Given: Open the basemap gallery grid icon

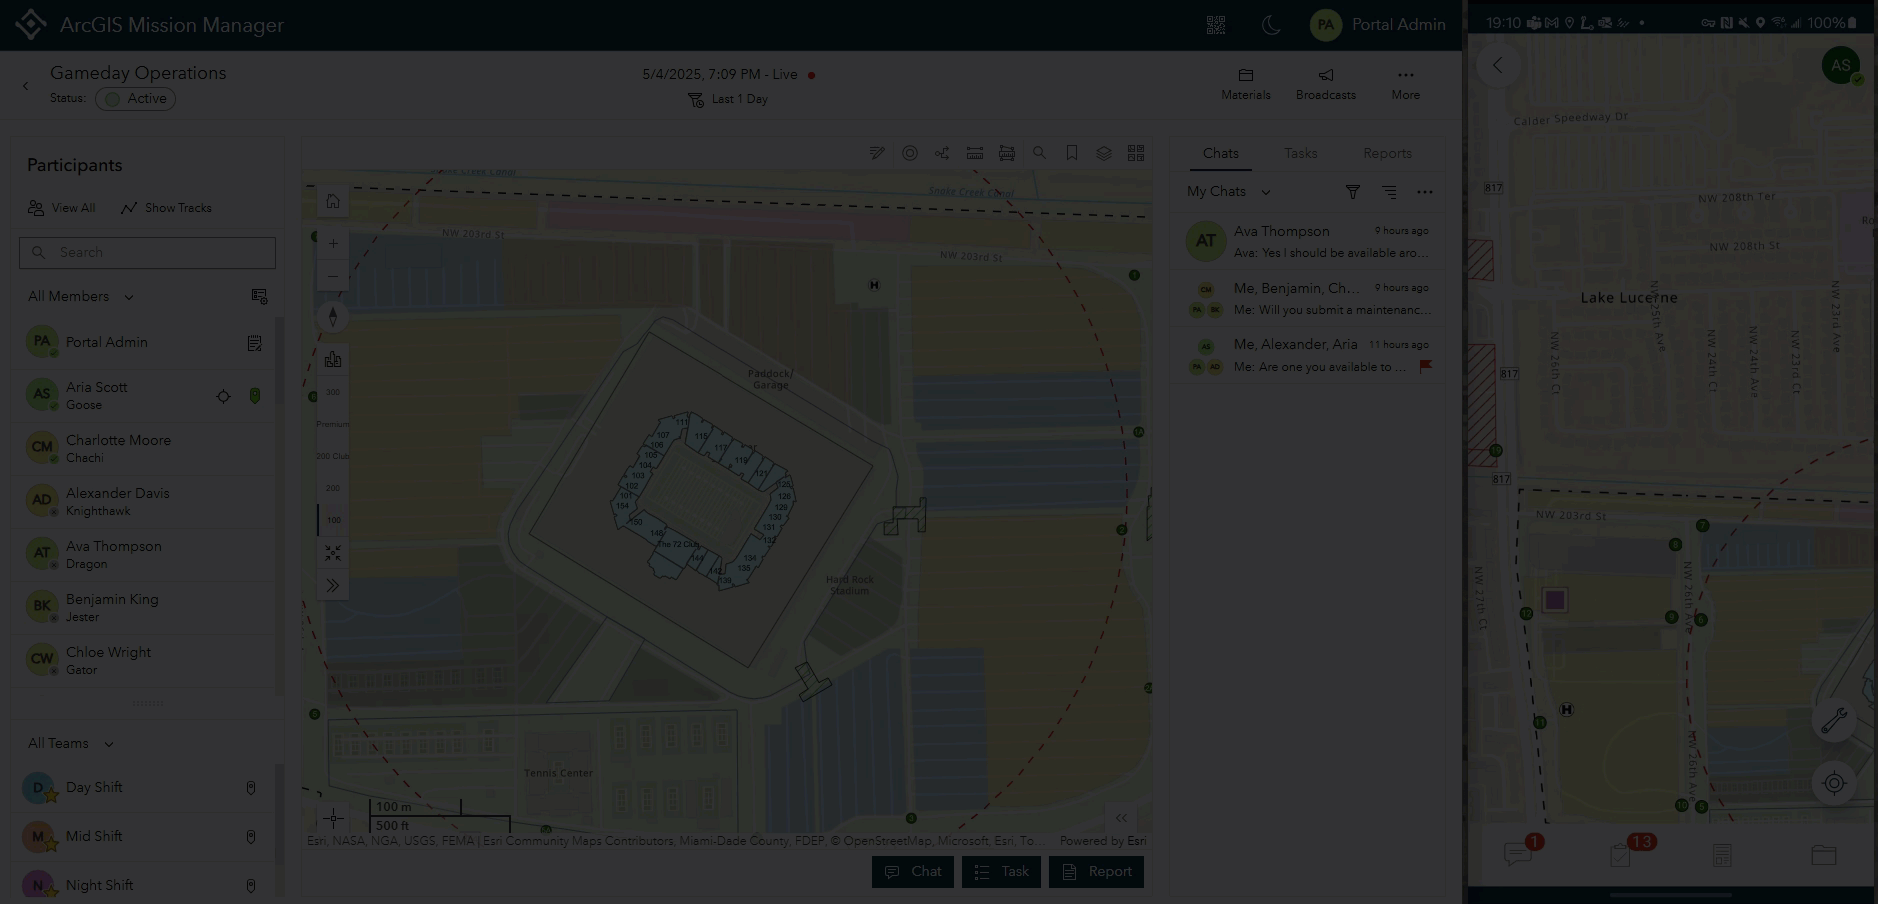Looking at the screenshot, I should (x=1136, y=153).
